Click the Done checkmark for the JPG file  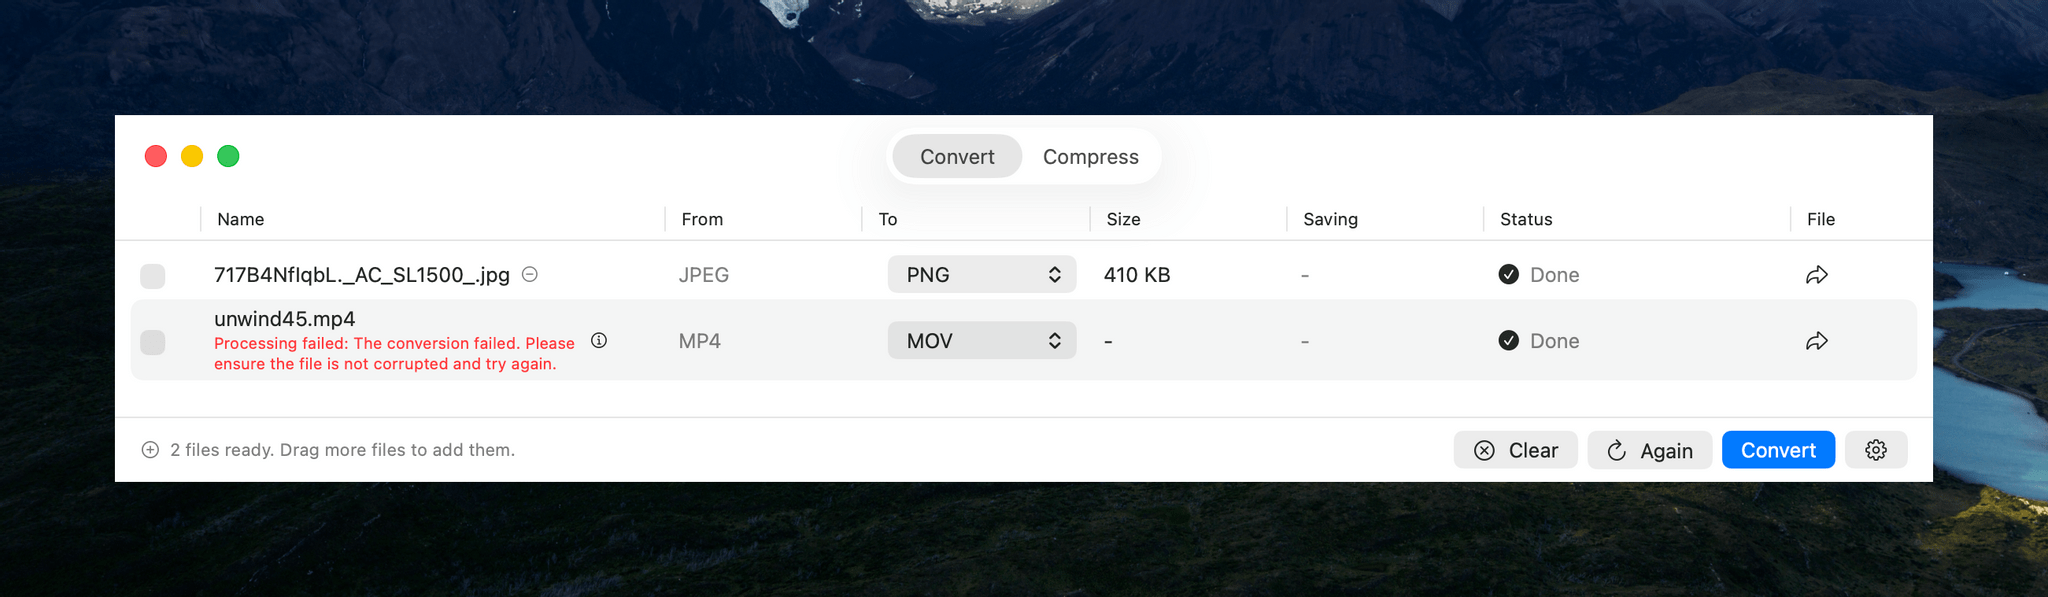click(x=1509, y=275)
